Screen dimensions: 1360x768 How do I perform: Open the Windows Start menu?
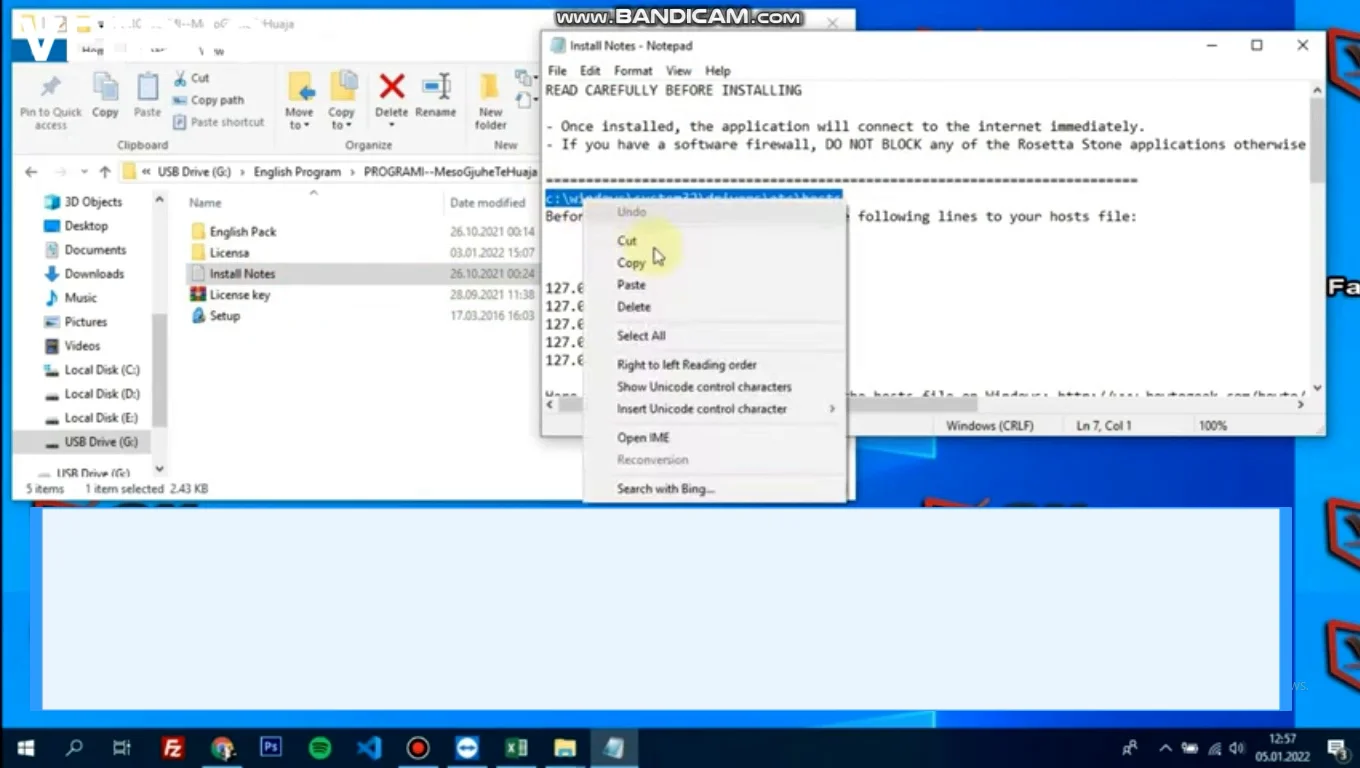point(26,748)
